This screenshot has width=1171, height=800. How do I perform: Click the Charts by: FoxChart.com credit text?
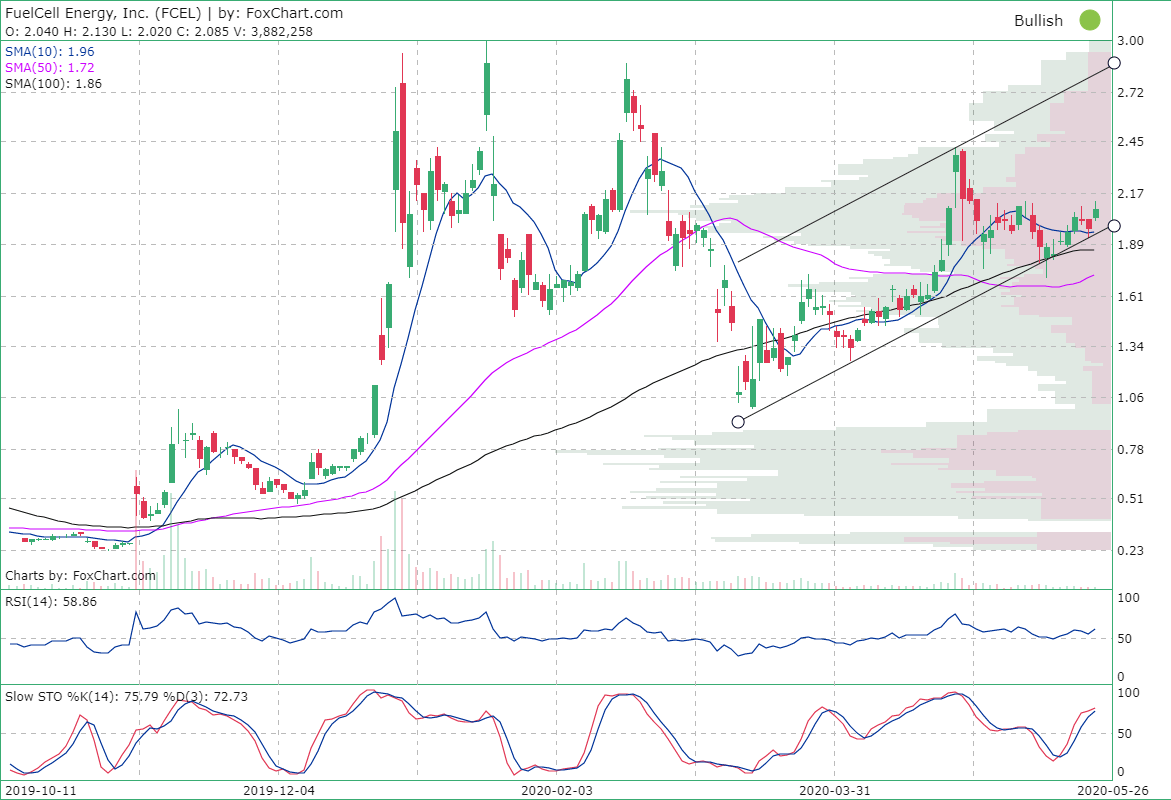(x=81, y=575)
